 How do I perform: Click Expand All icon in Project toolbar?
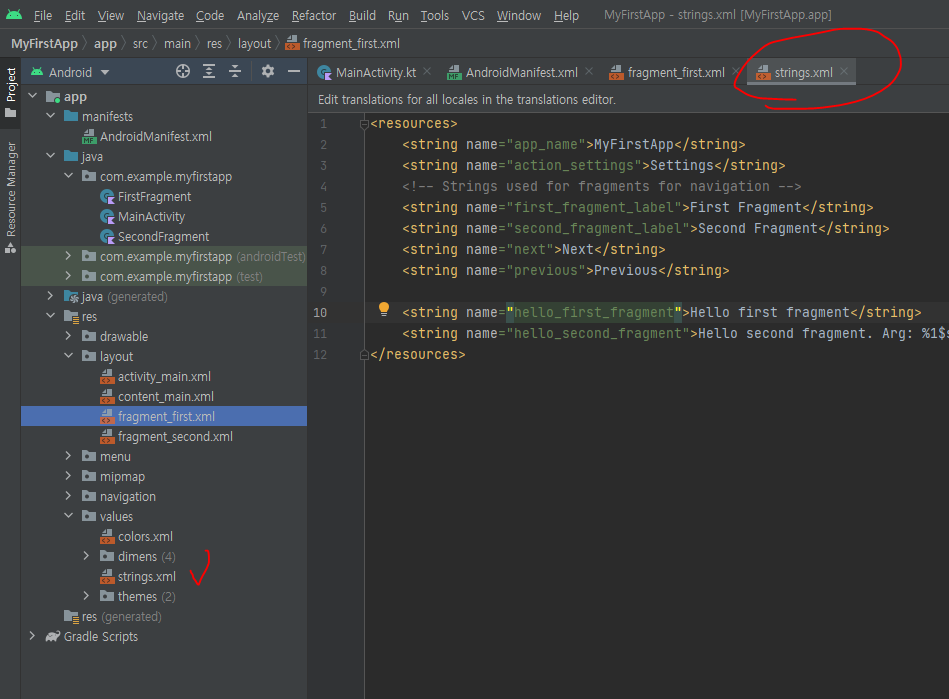point(209,71)
